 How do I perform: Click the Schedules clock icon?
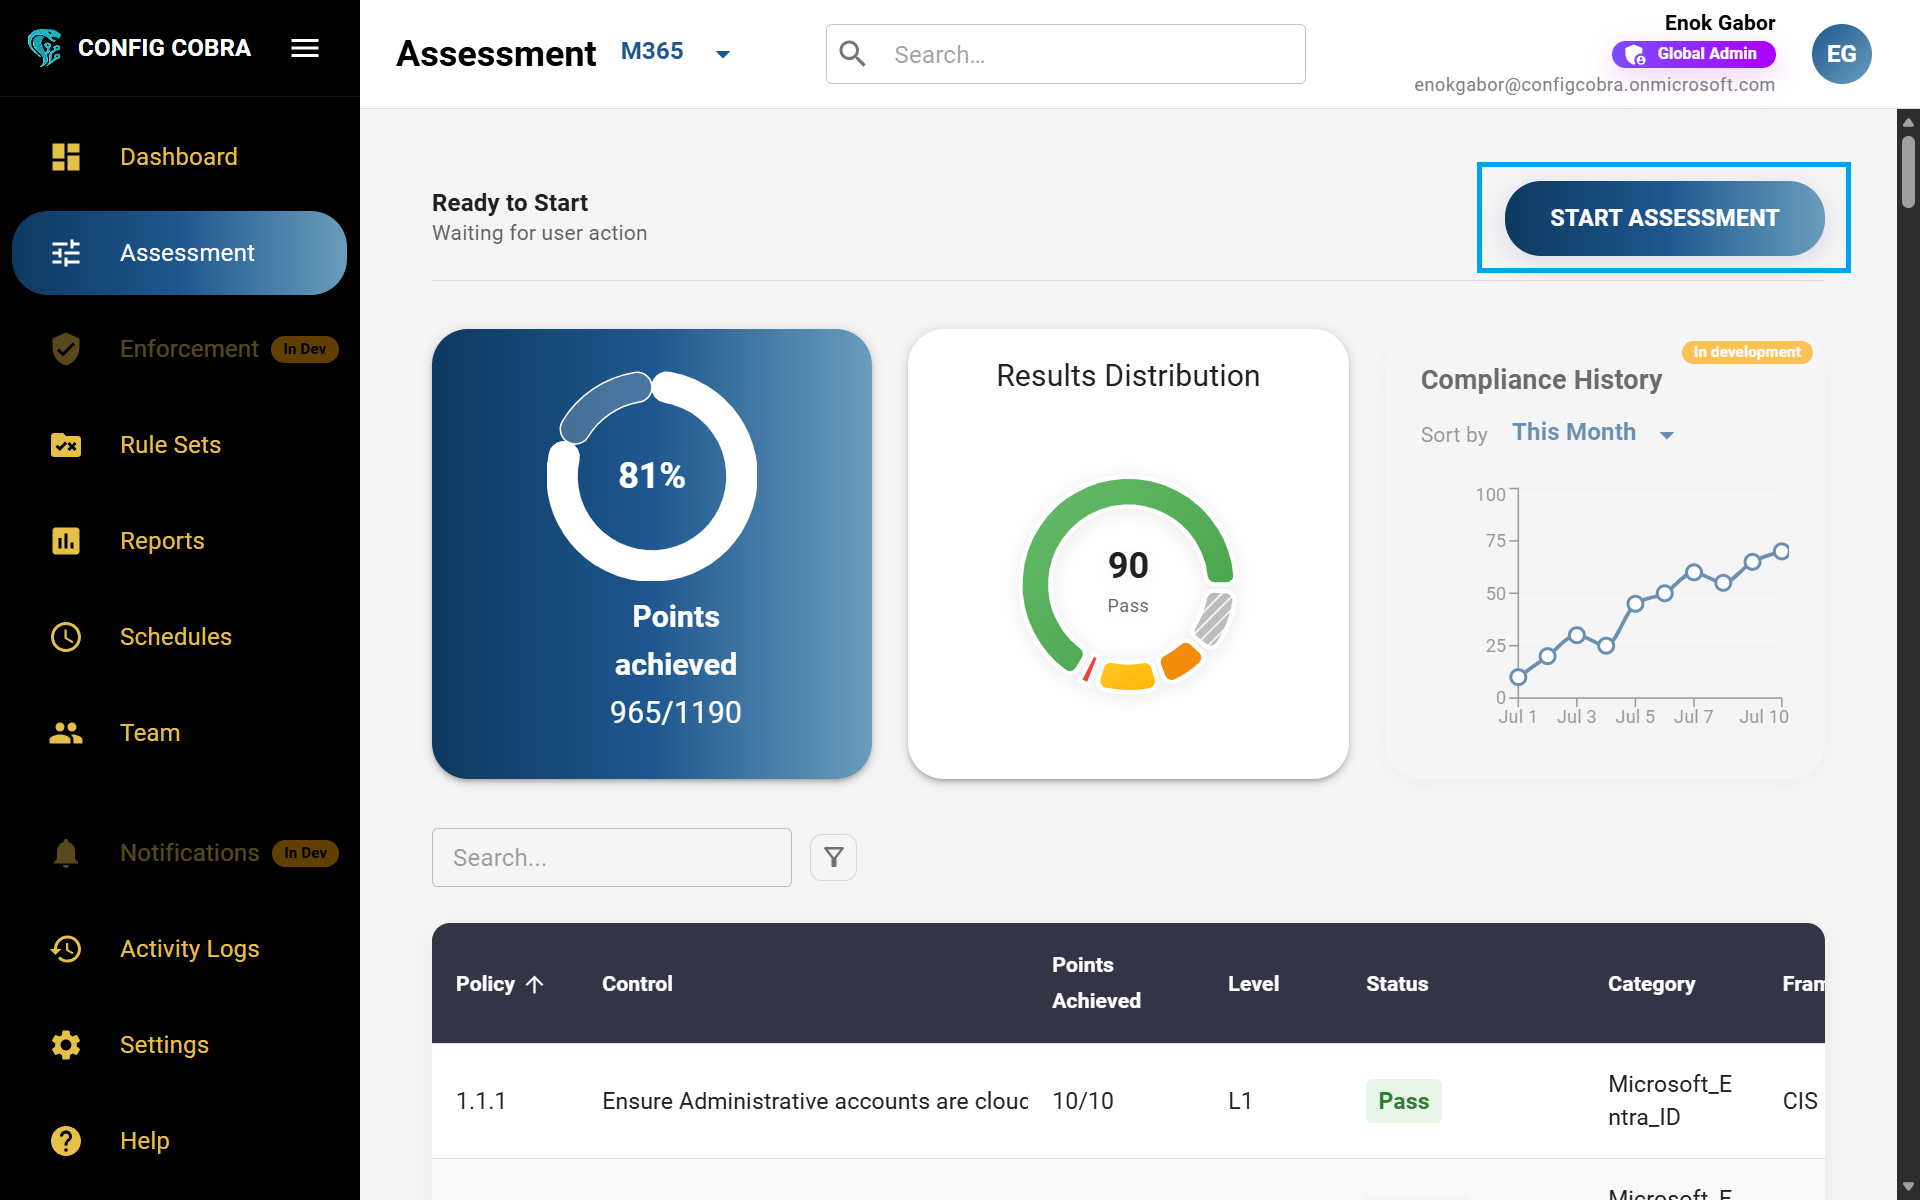[65, 637]
